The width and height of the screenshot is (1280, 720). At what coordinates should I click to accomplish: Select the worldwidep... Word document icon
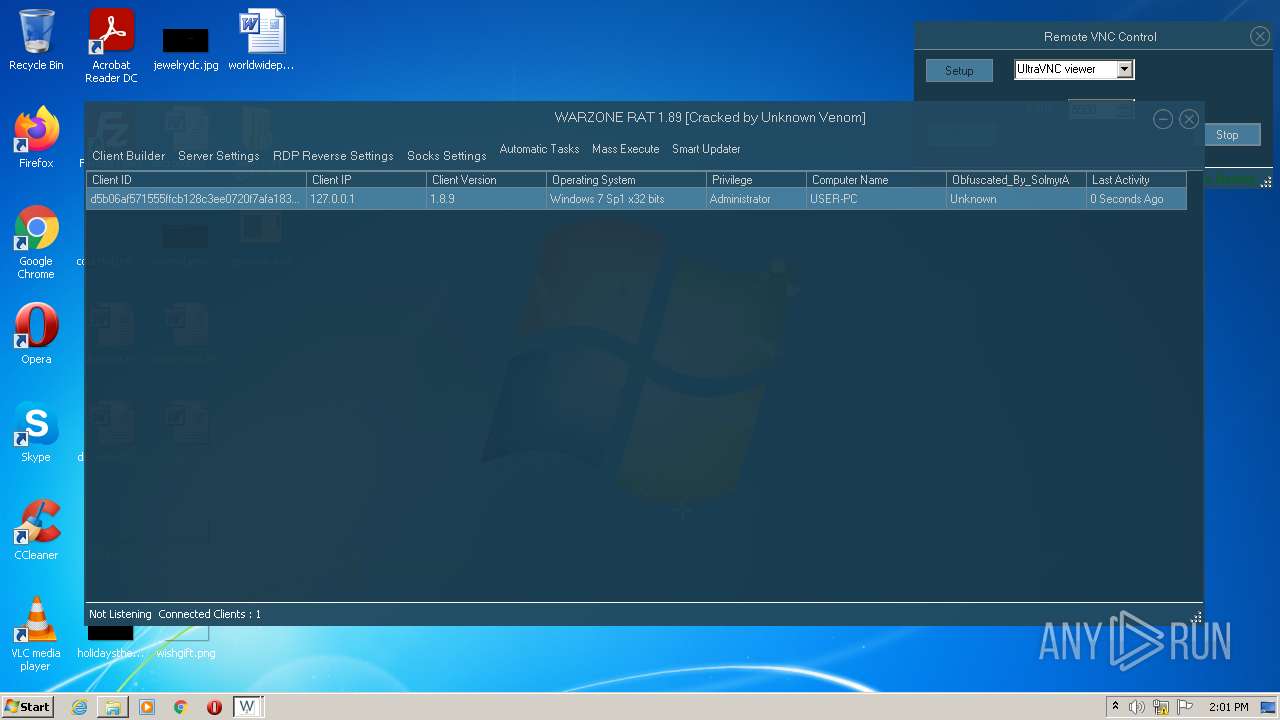click(261, 40)
